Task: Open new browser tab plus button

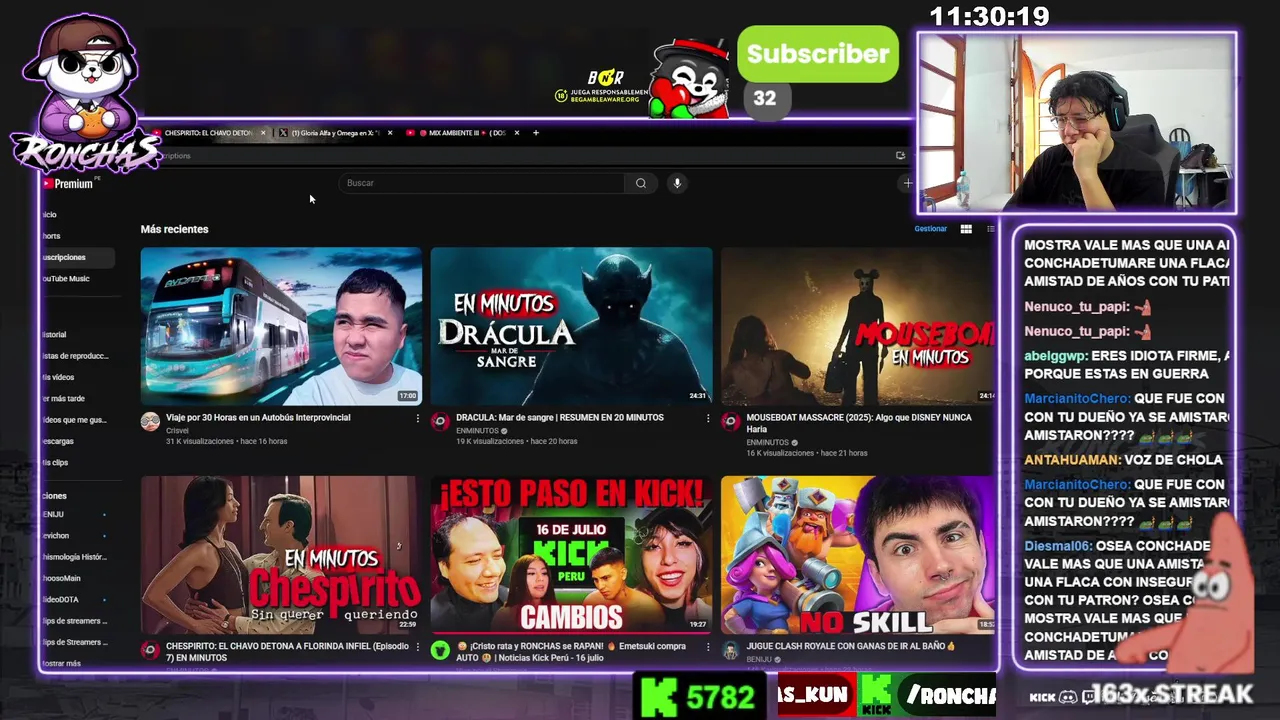Action: click(536, 133)
